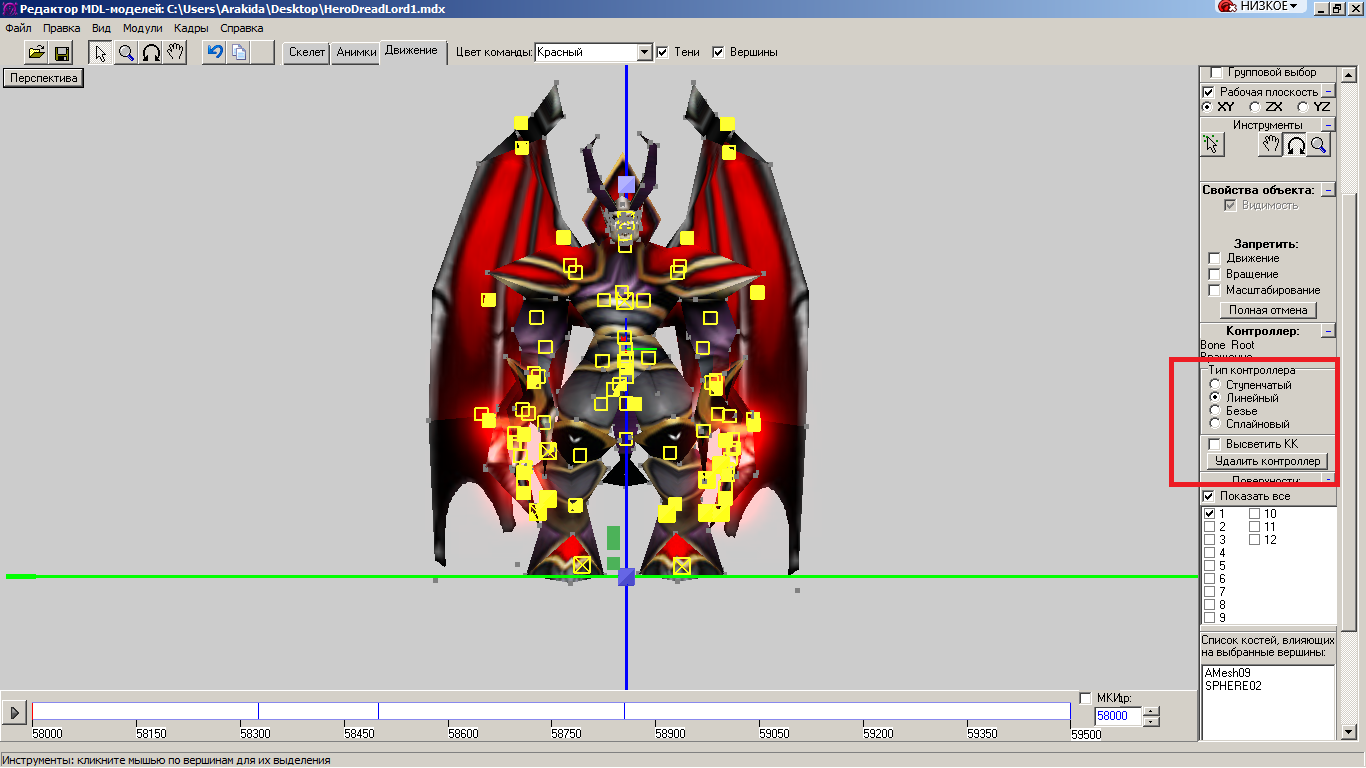
Task: Open the Справка menu
Action: (x=242, y=28)
